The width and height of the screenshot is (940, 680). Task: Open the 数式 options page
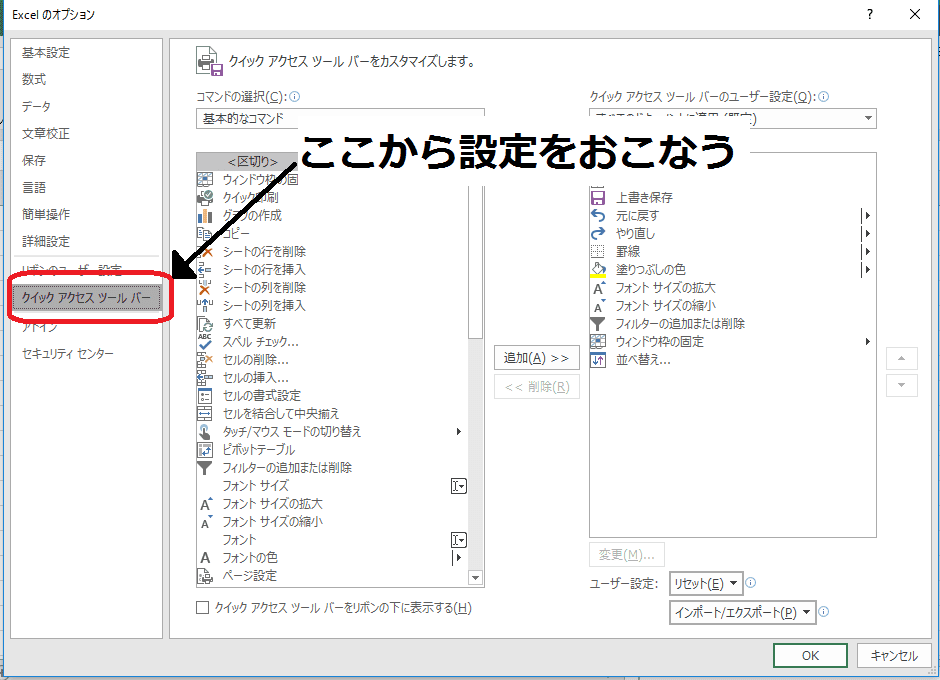(34, 79)
